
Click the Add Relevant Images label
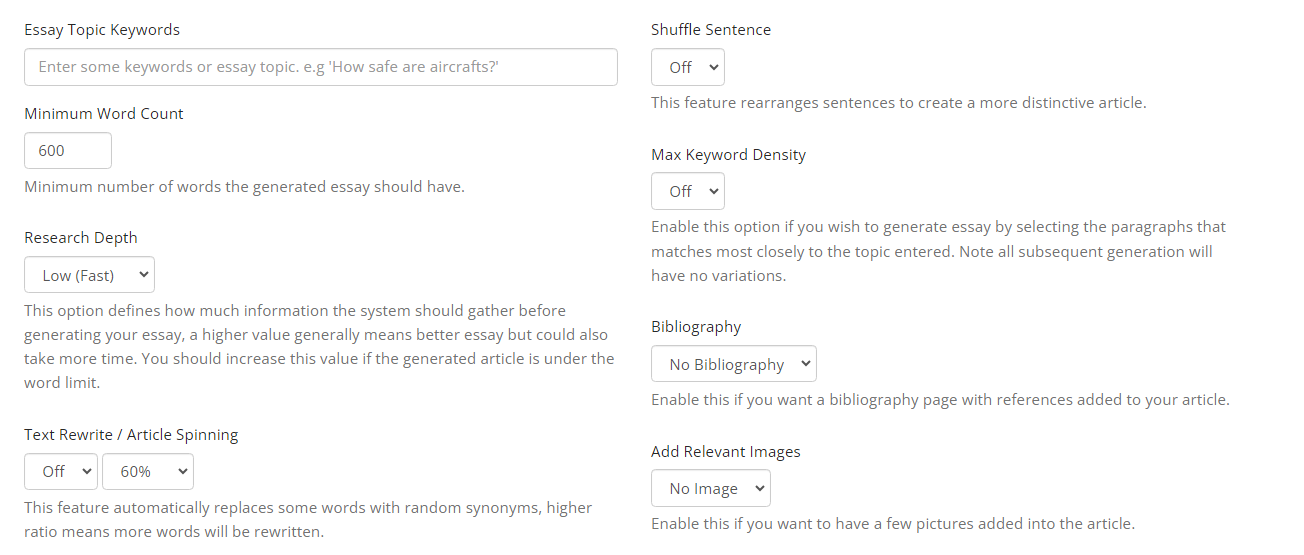click(x=726, y=452)
